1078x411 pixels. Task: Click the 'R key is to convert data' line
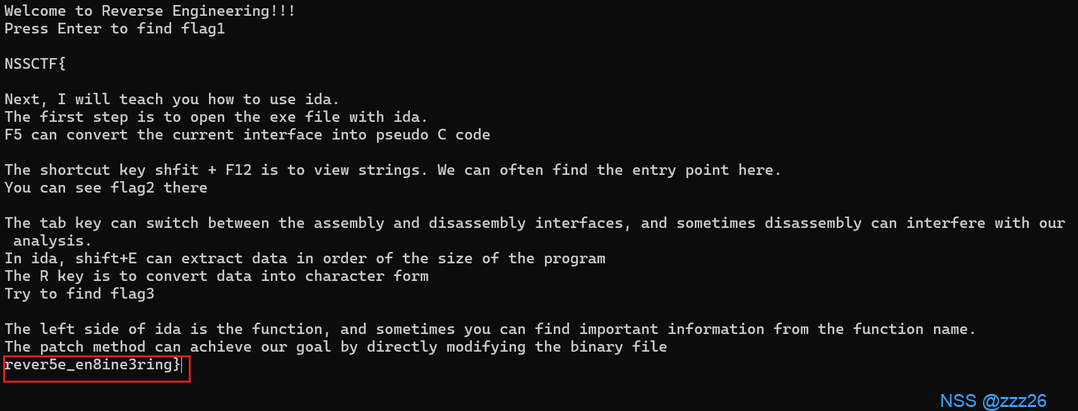click(x=216, y=275)
